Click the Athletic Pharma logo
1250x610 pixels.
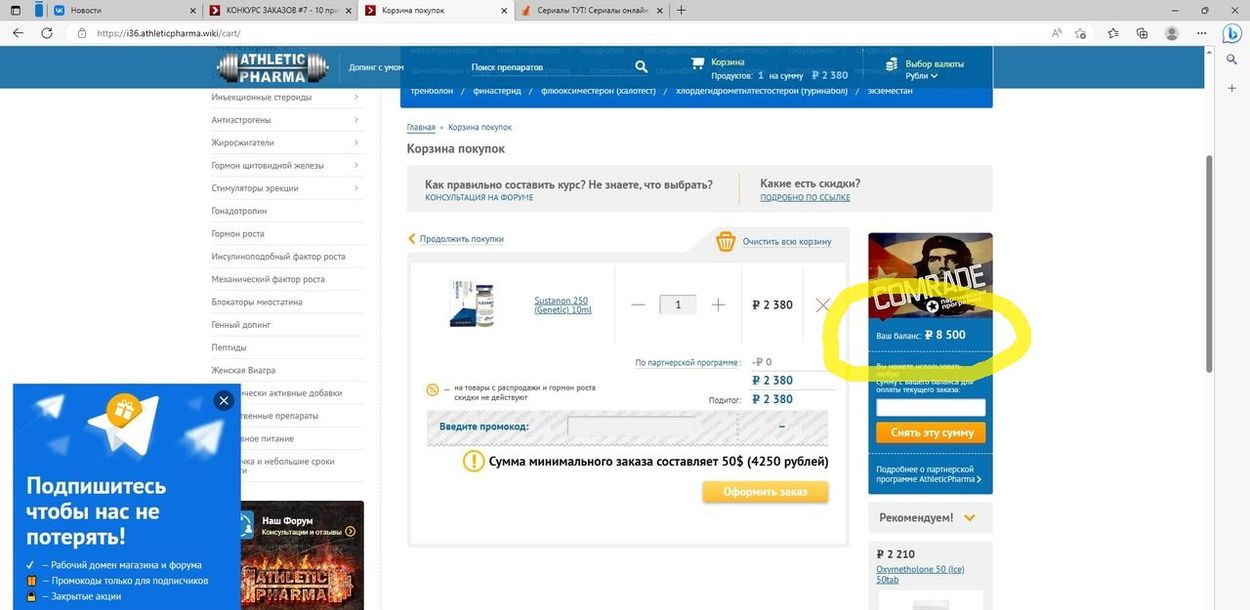pos(274,68)
